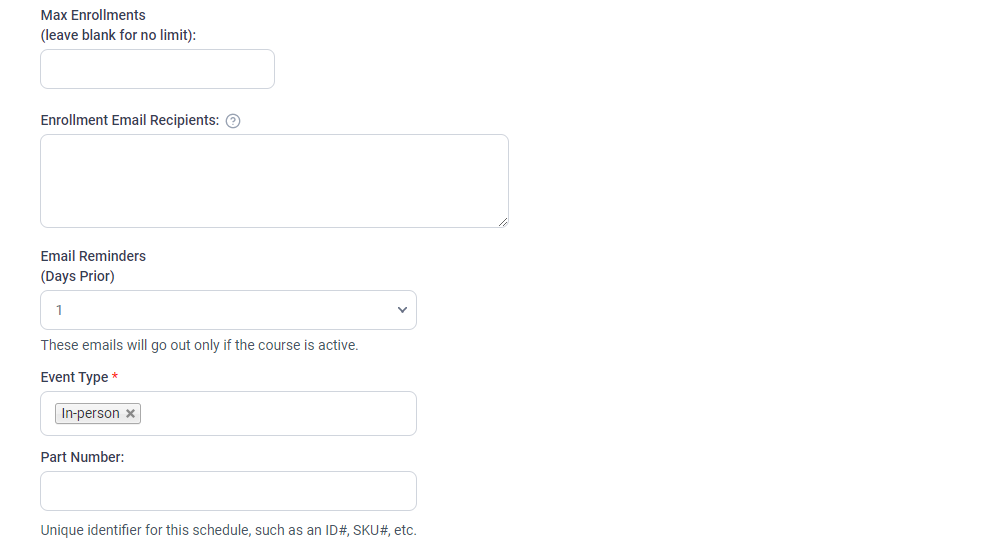Click the Max Enrollments label
Screen dimensions: 989x544
[x=93, y=15]
